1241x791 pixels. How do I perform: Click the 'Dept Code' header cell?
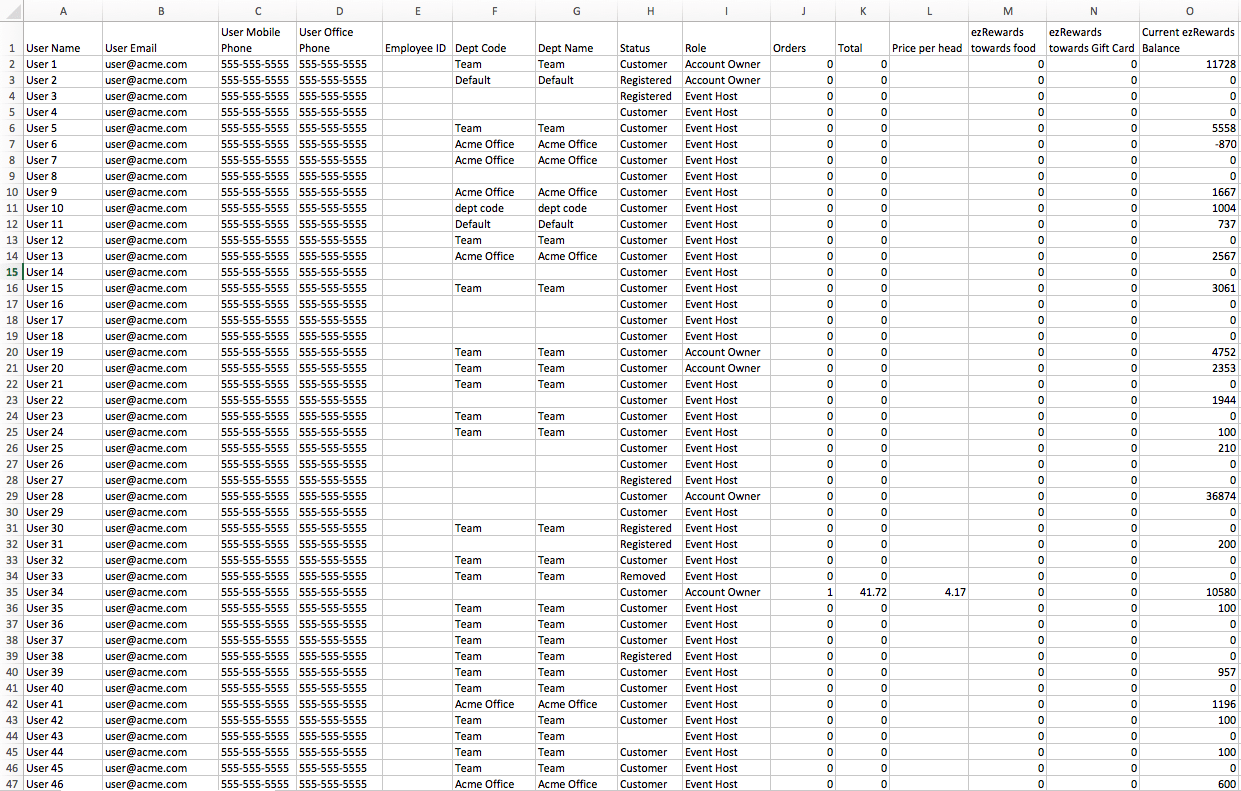[x=494, y=39]
